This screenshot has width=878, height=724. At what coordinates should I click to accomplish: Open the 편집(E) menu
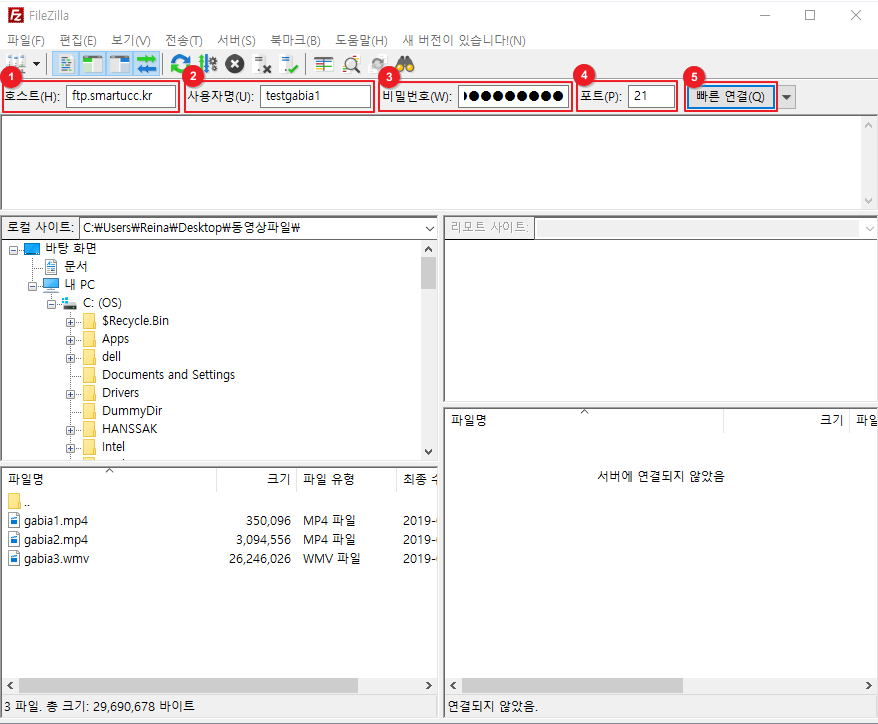click(x=78, y=40)
